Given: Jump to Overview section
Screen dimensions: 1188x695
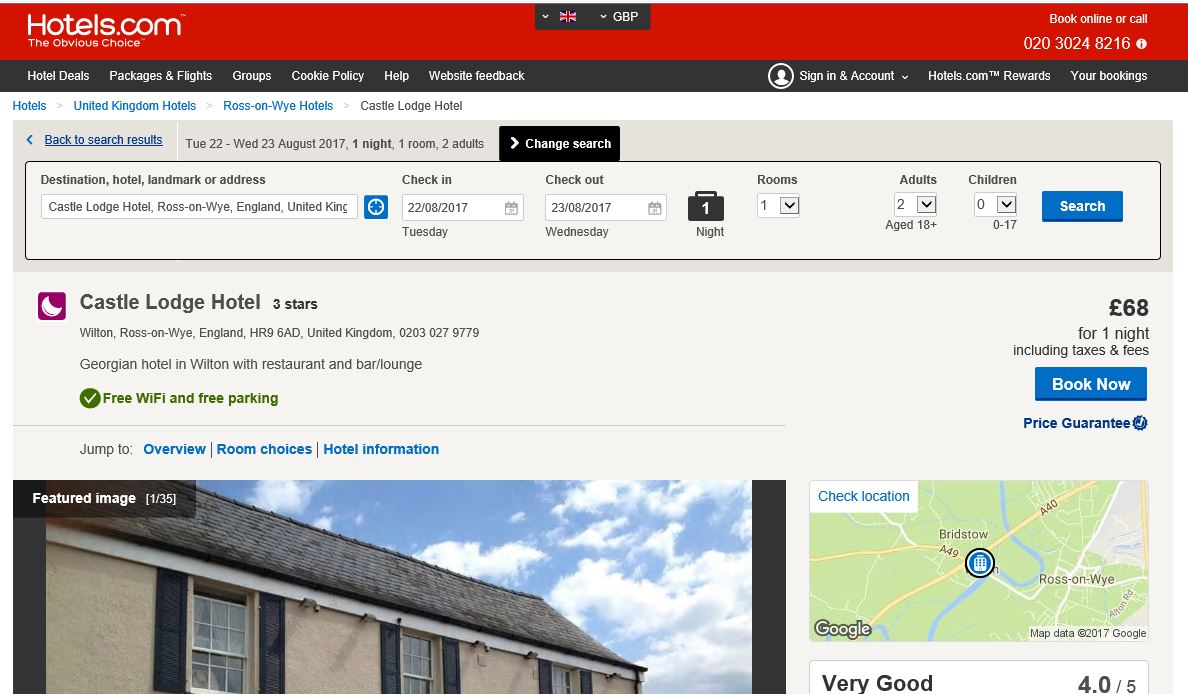Looking at the screenshot, I should 174,449.
